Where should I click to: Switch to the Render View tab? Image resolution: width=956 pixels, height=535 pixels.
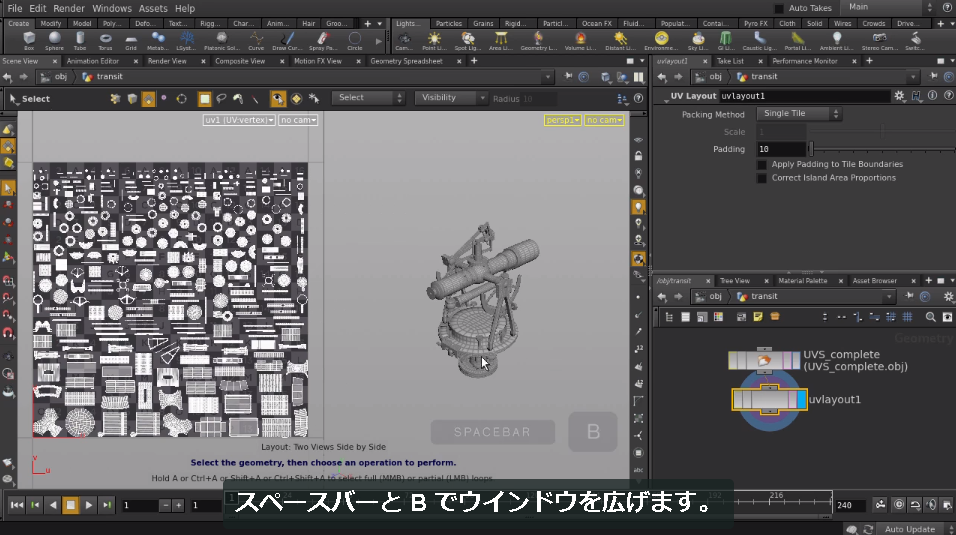[167, 61]
